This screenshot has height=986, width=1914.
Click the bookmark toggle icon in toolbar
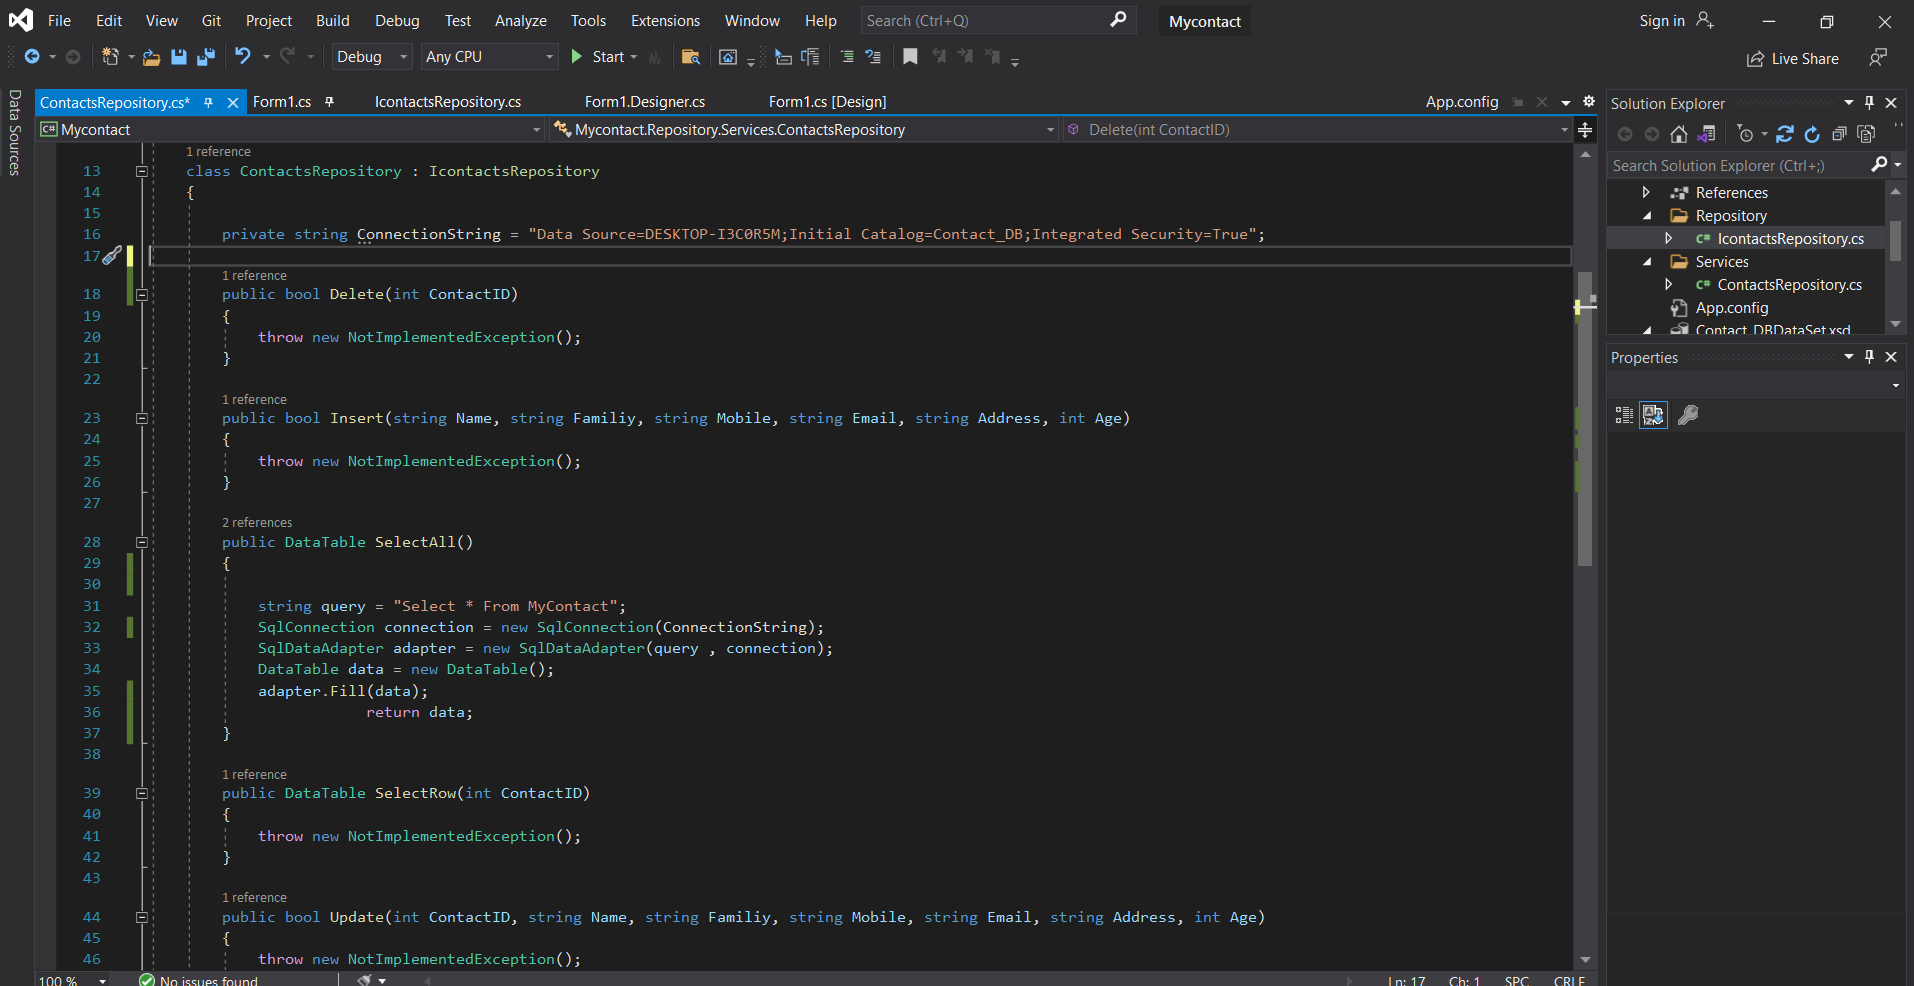[910, 57]
